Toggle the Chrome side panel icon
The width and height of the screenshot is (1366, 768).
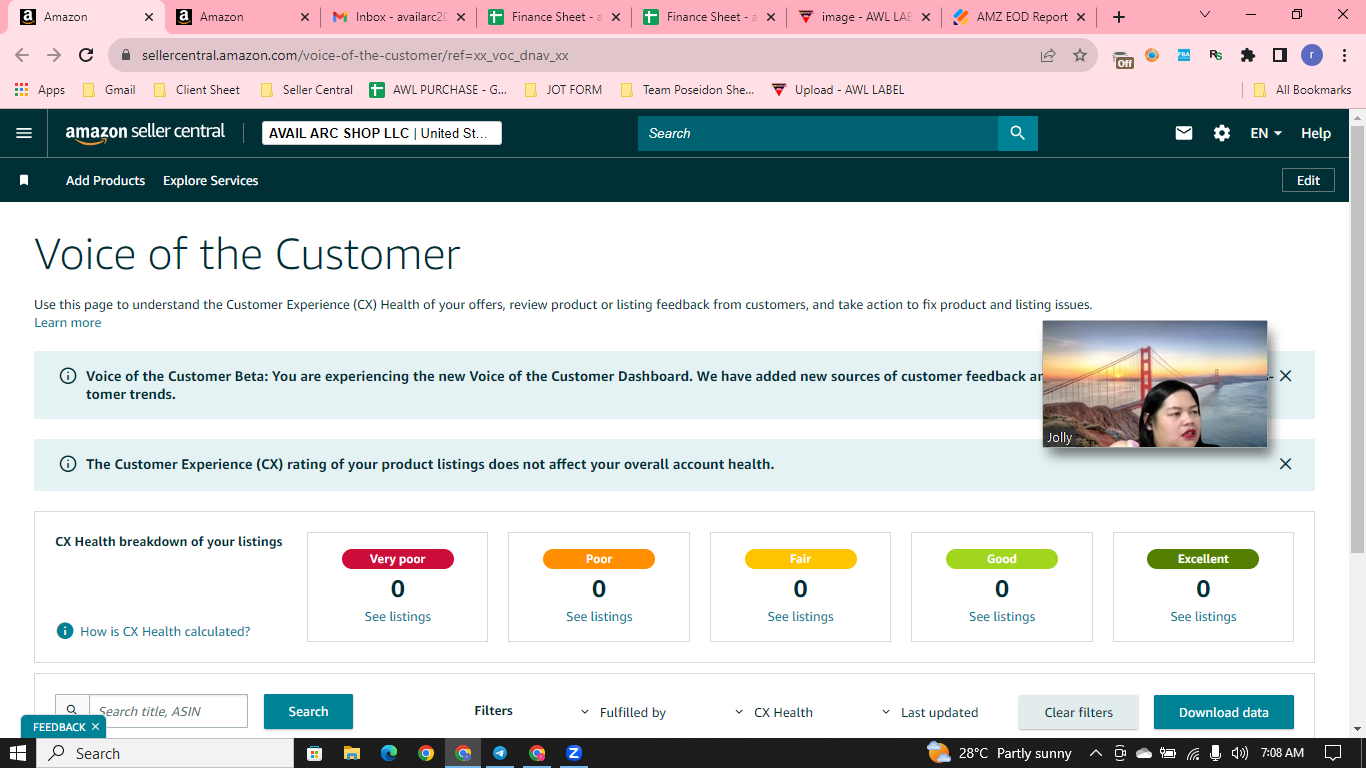1280,56
